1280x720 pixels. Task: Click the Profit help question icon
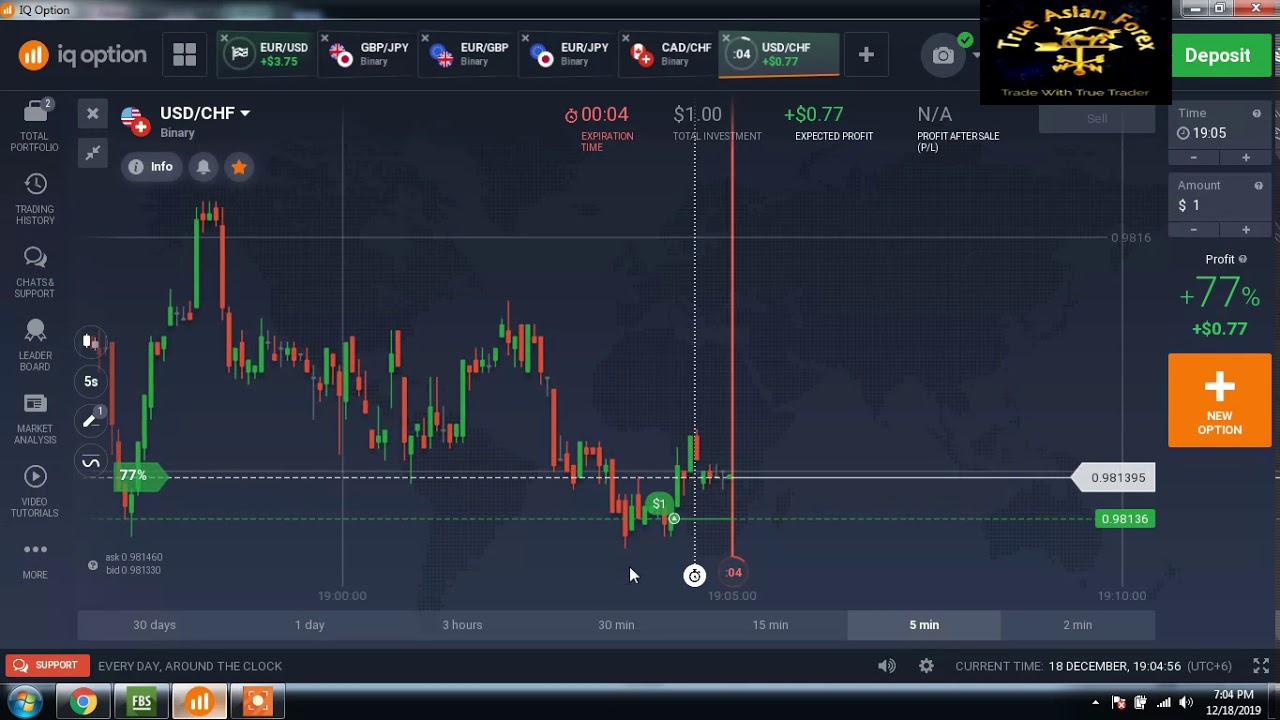coord(1243,259)
